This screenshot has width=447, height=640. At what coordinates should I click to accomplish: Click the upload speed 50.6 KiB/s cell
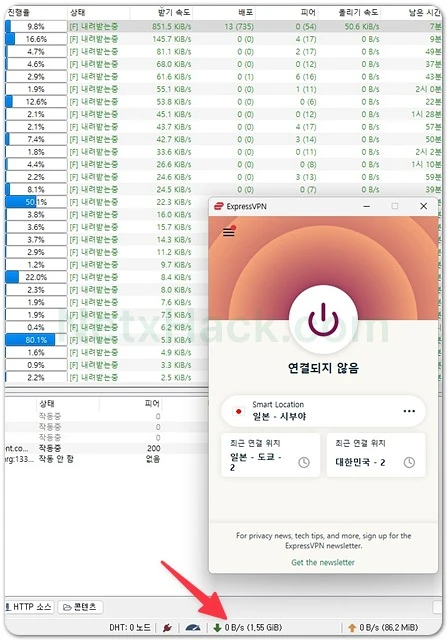point(362,27)
